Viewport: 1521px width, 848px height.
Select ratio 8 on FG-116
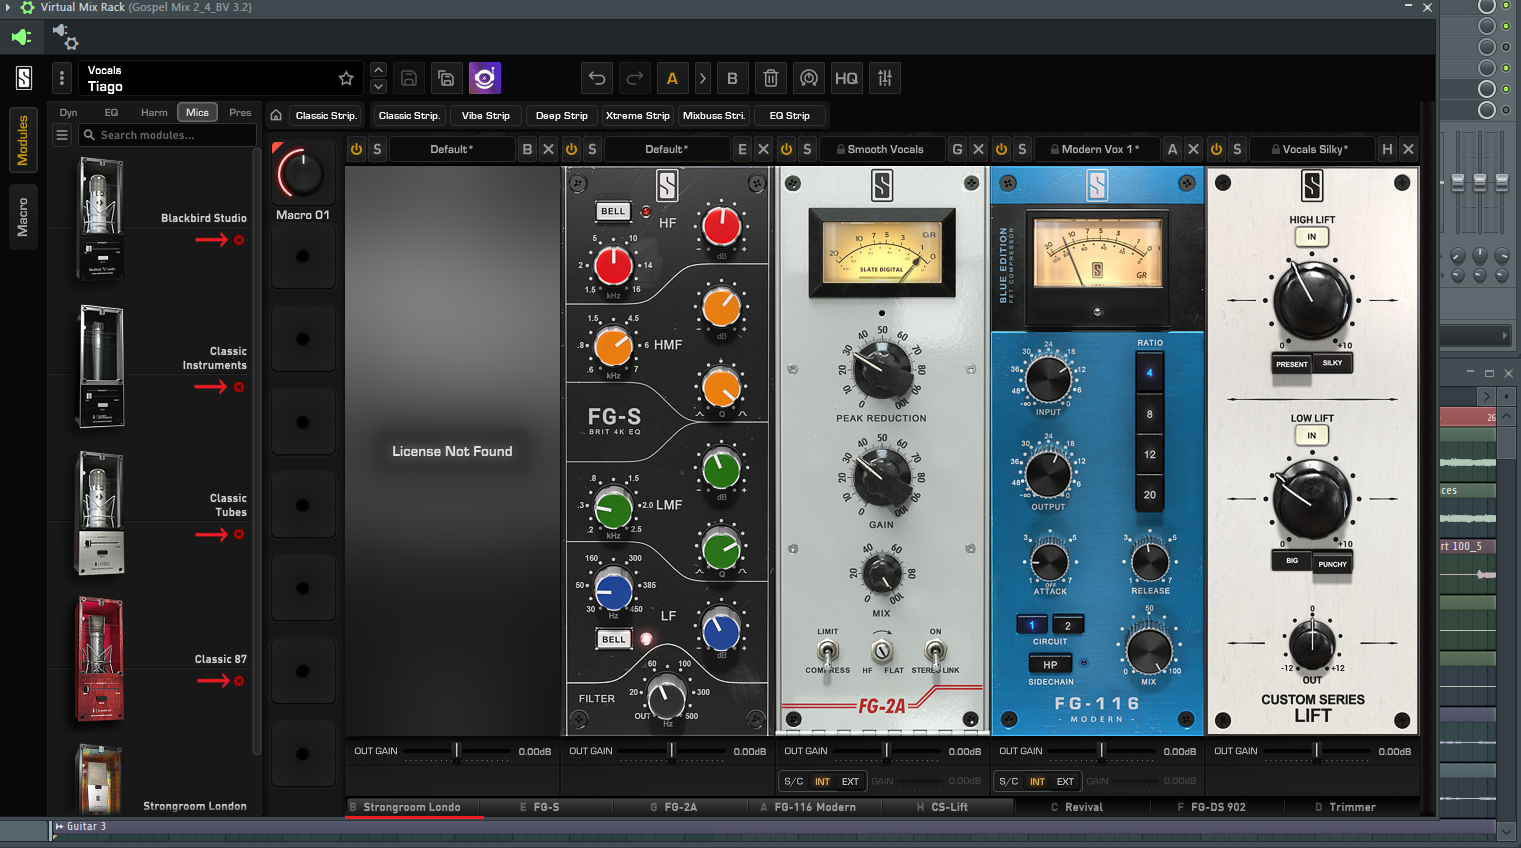(x=1149, y=414)
